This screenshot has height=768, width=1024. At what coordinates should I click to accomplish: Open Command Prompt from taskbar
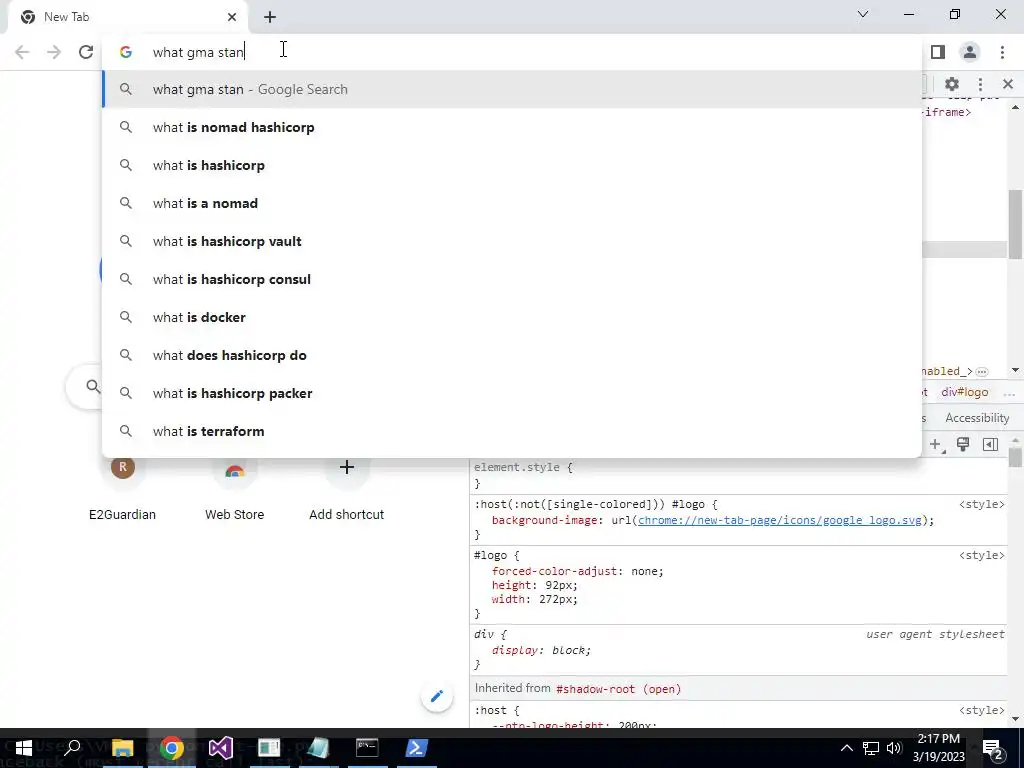[367, 748]
